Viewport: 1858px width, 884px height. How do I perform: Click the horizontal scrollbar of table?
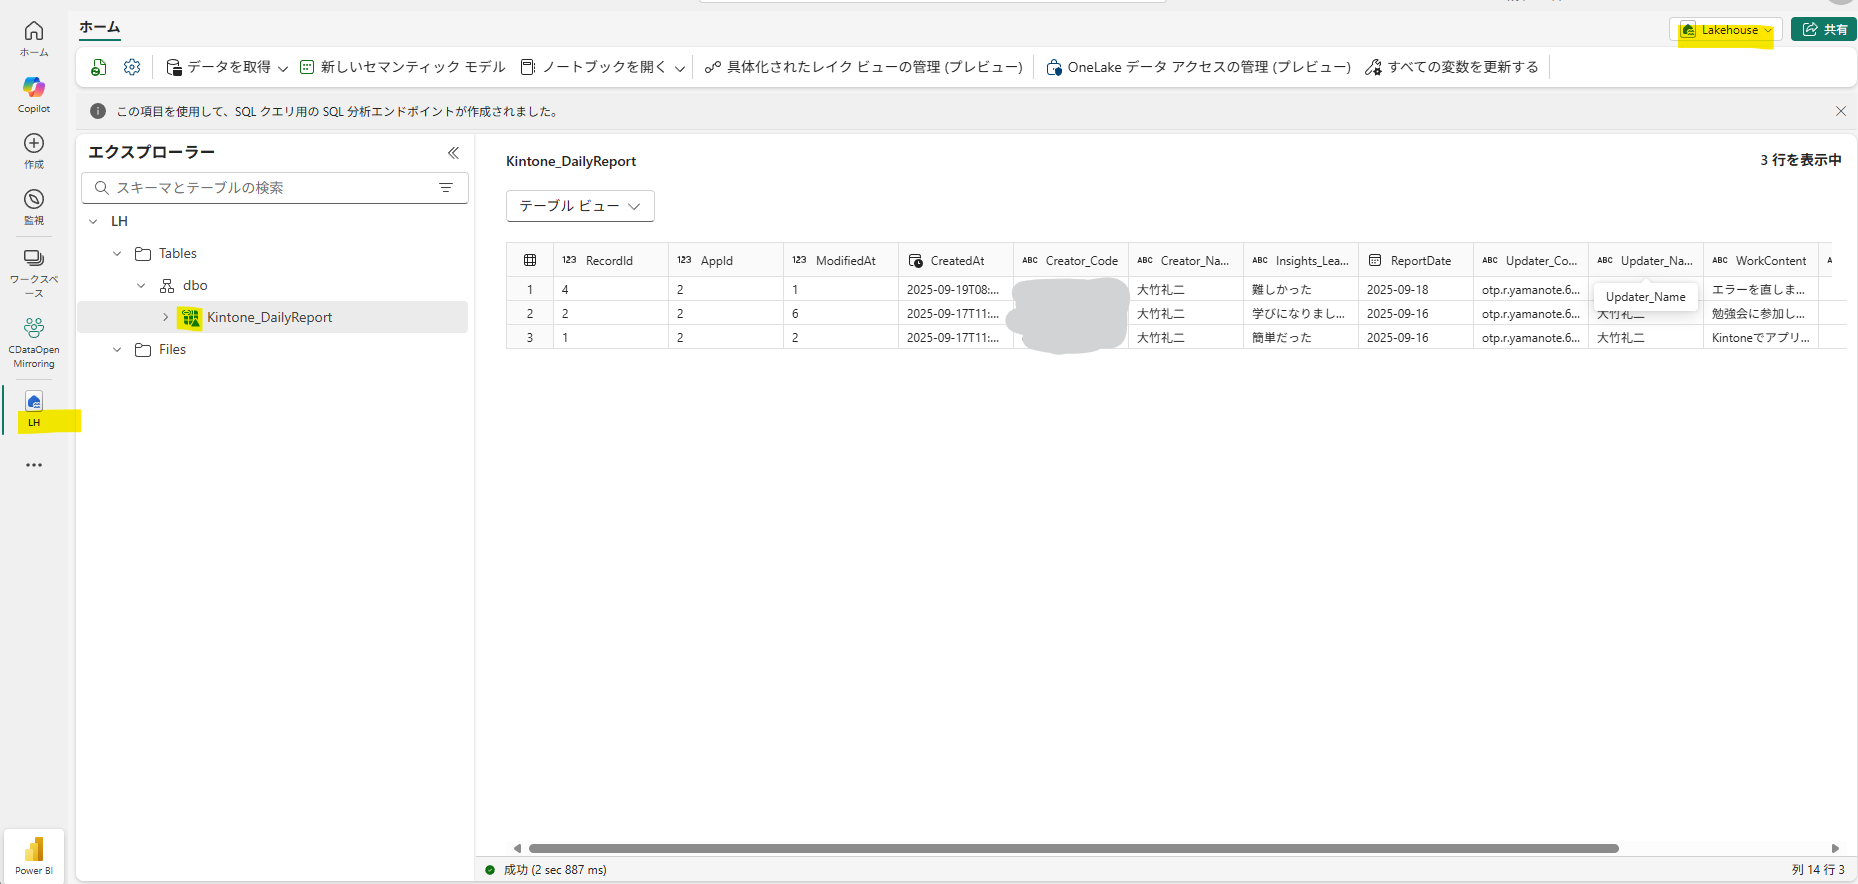(x=1073, y=848)
